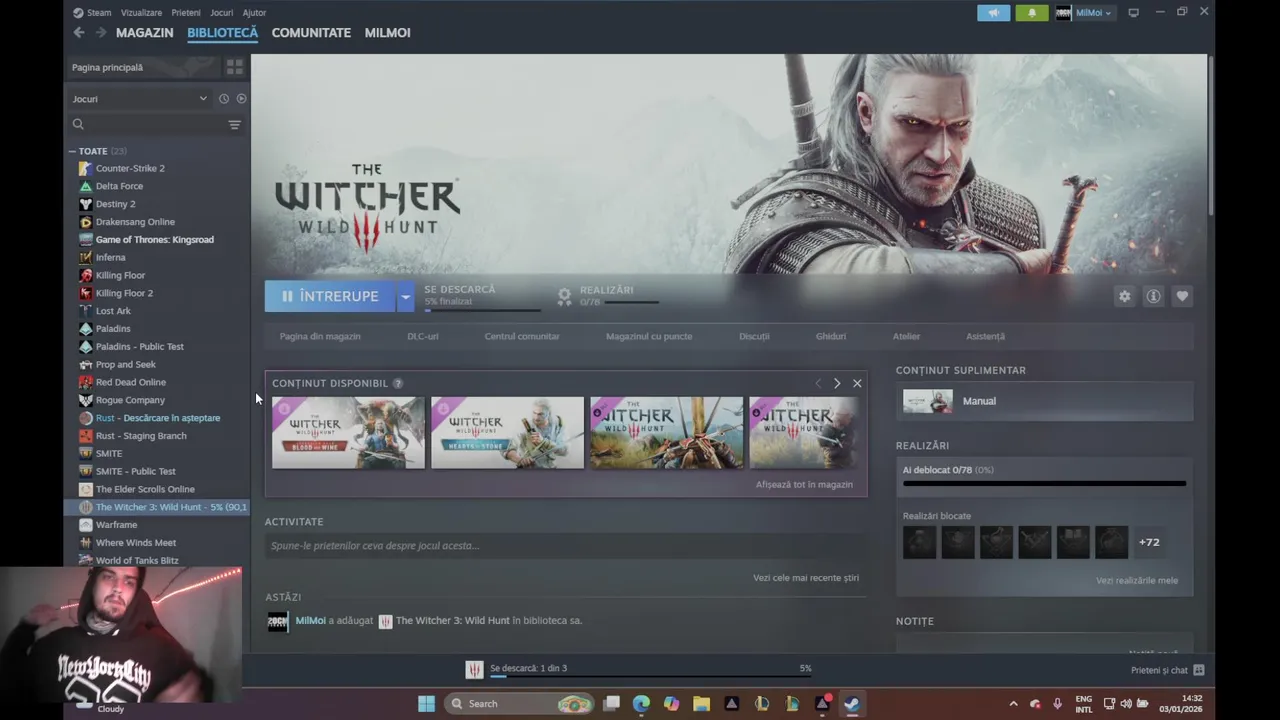The image size is (1280, 720).
Task: Open Centrul comunitar link
Action: [522, 336]
